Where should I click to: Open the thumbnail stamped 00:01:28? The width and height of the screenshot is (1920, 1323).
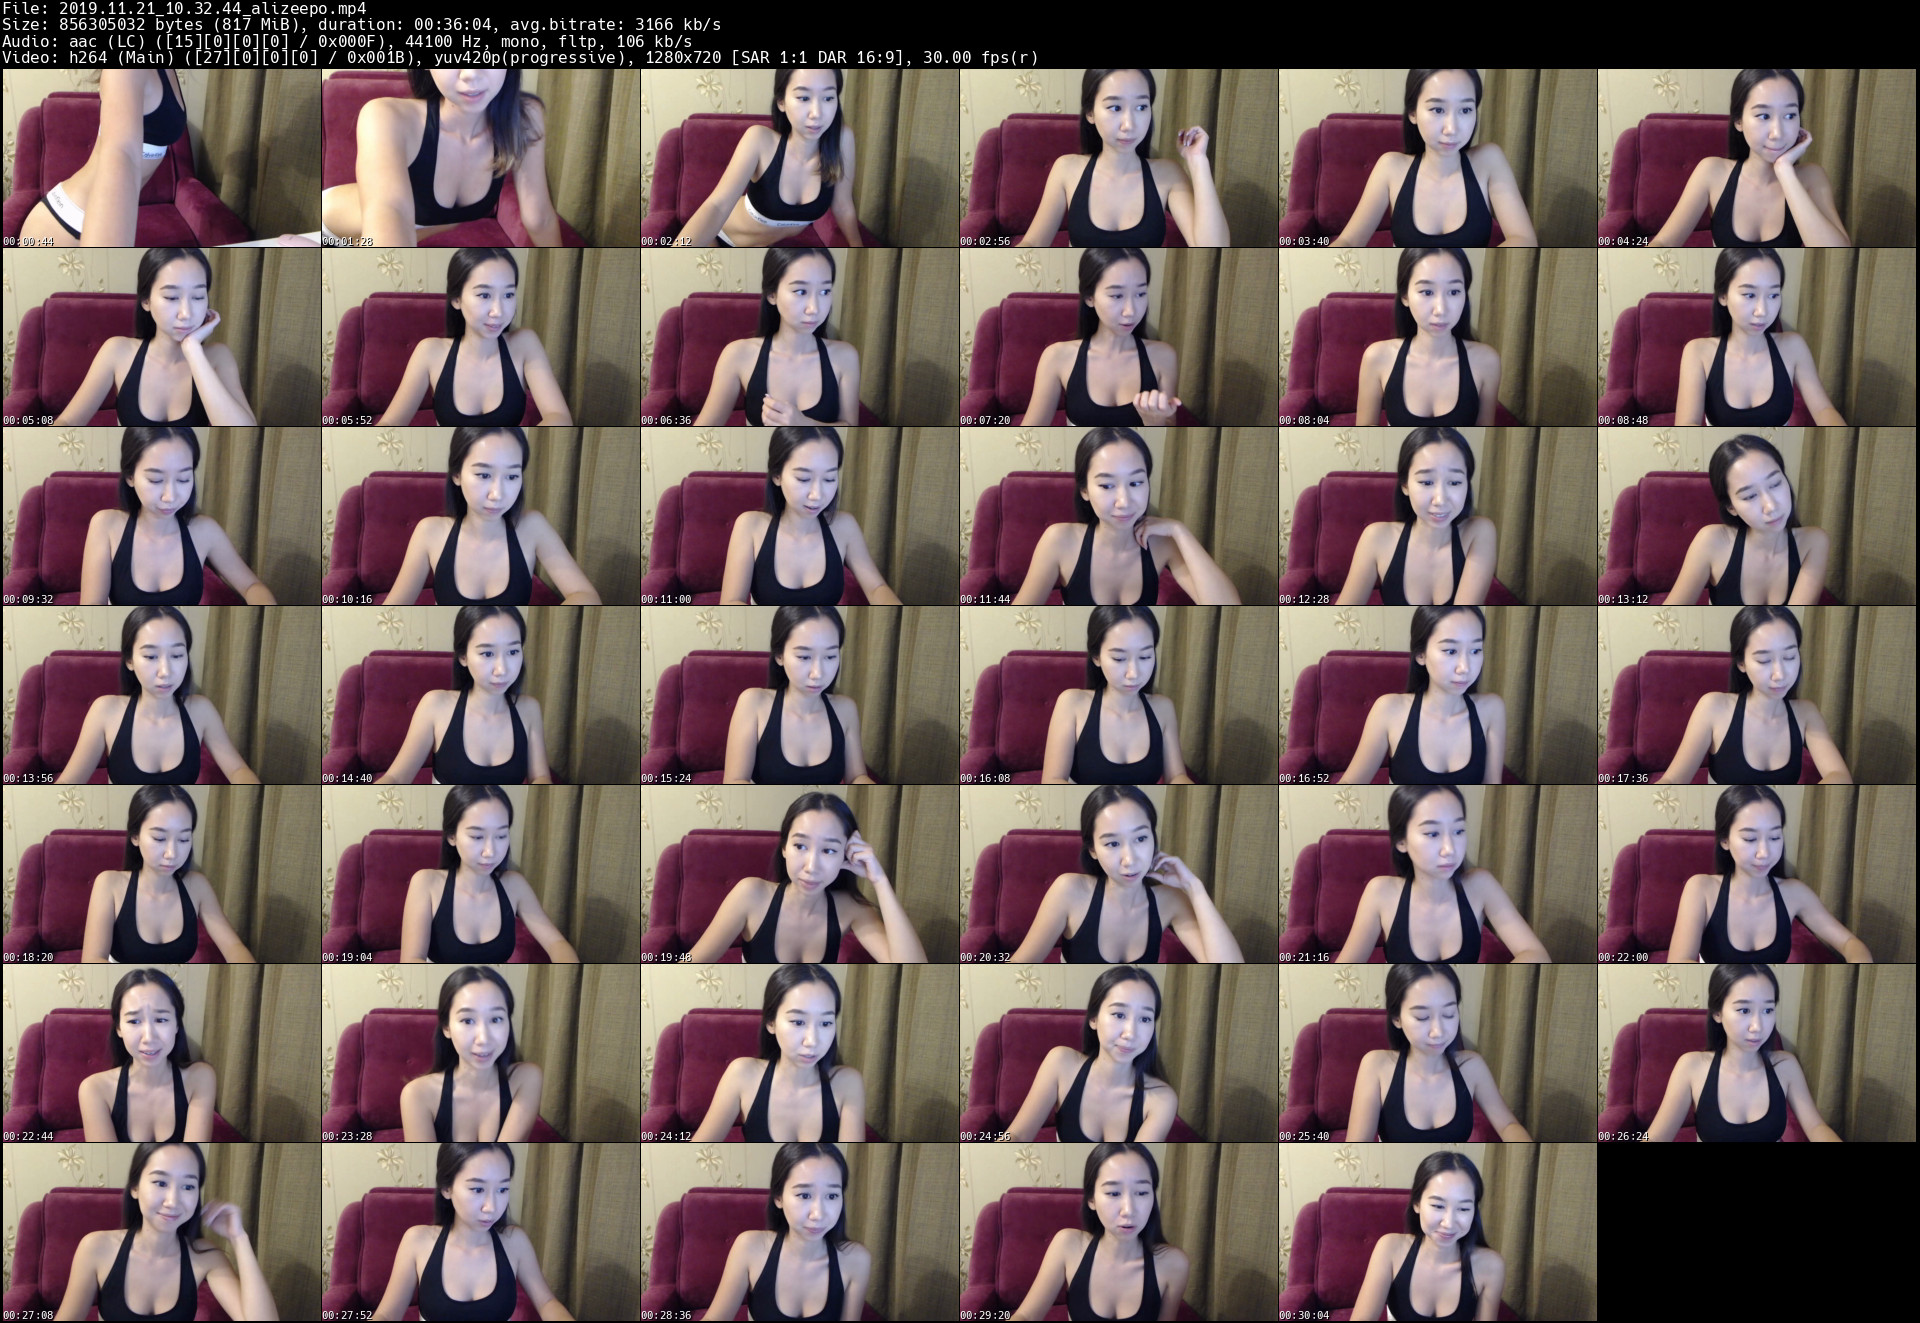(x=480, y=158)
